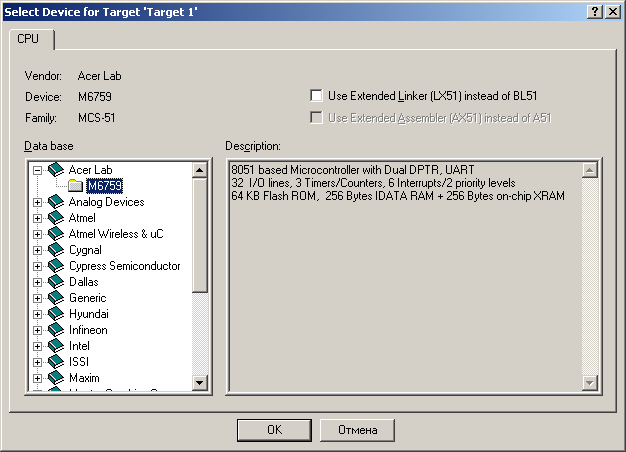Click the Hyundai book icon
Image resolution: width=626 pixels, height=452 pixels.
(x=56, y=313)
